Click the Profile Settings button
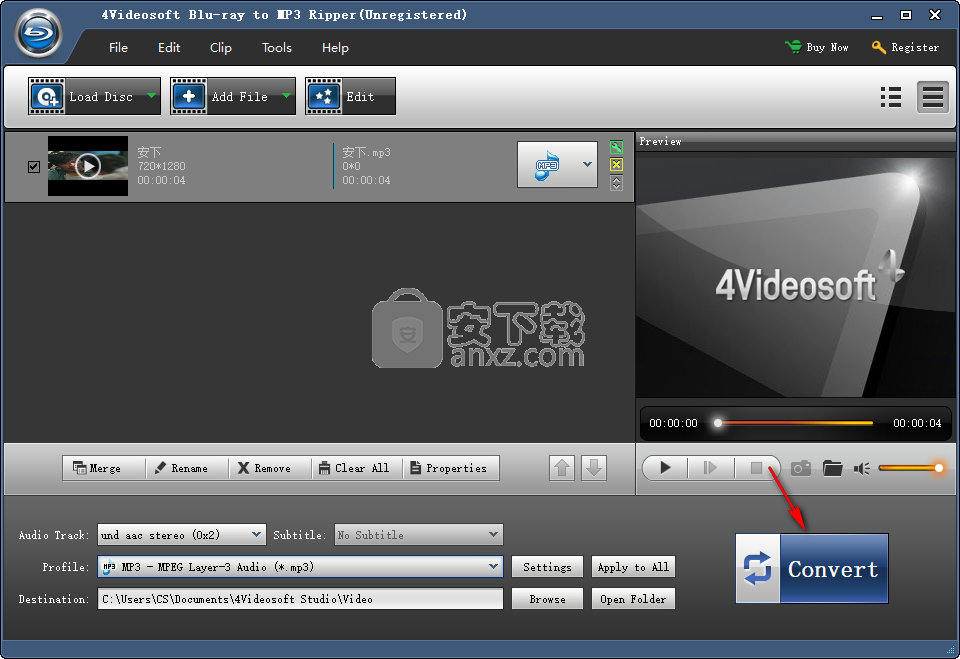 547,567
